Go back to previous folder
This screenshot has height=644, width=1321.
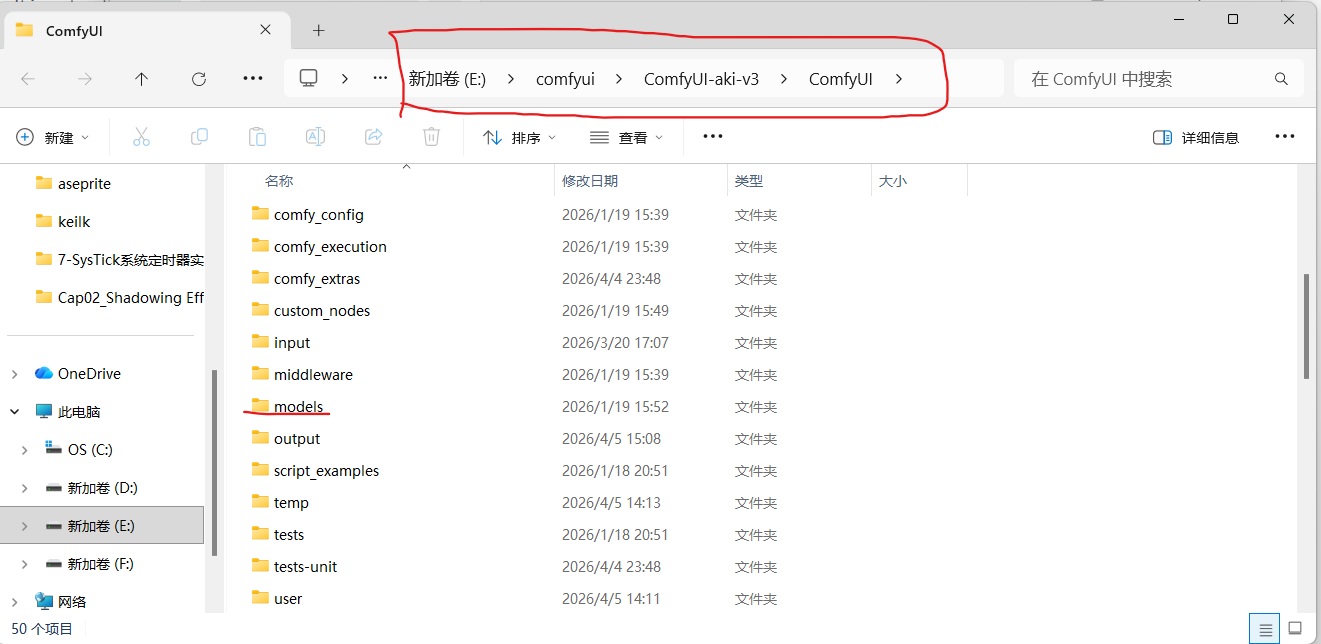pos(28,79)
